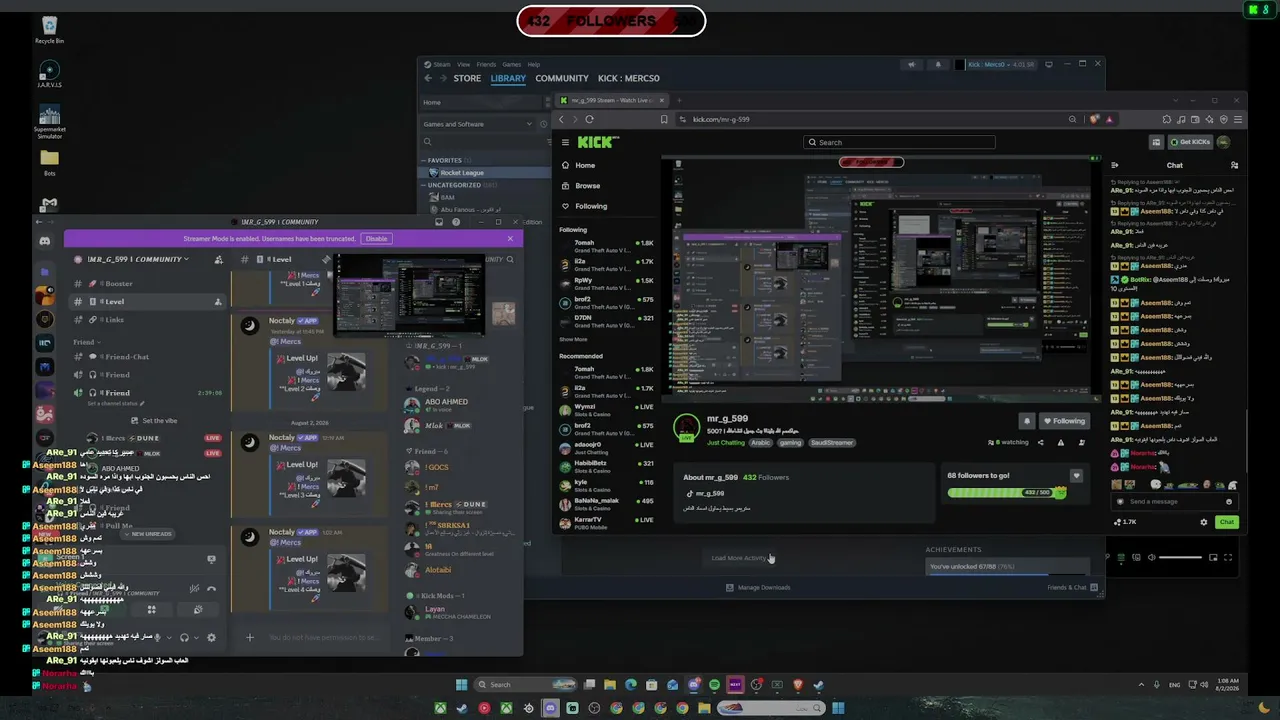Open KarrarTV in Recommended channels

click(607, 523)
